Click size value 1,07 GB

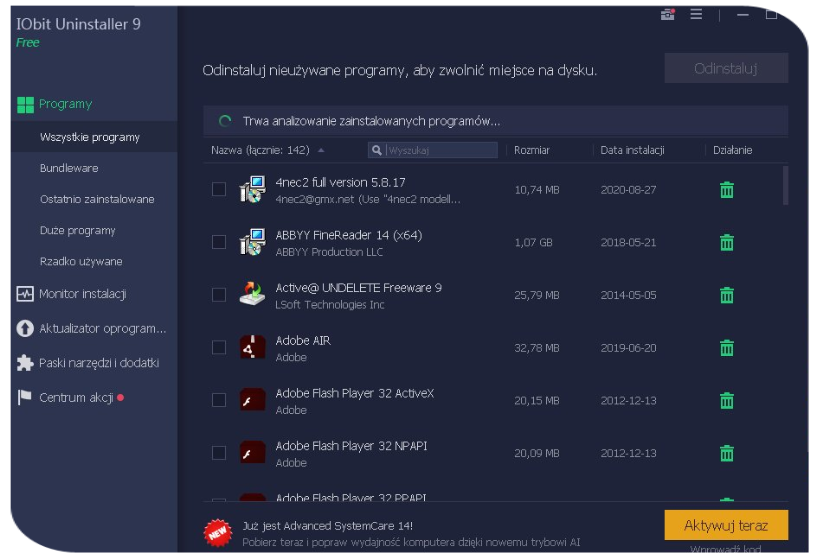[x=533, y=243]
